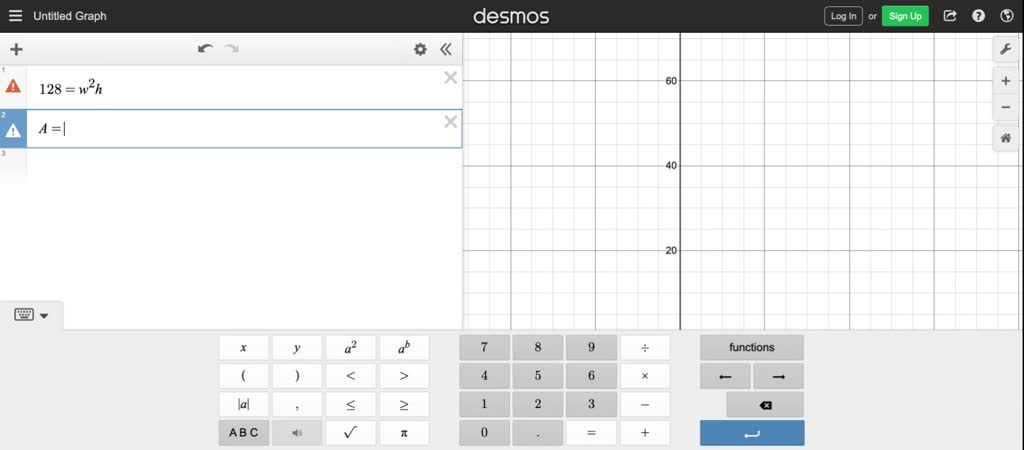Open the expression list settings gear

click(x=420, y=49)
